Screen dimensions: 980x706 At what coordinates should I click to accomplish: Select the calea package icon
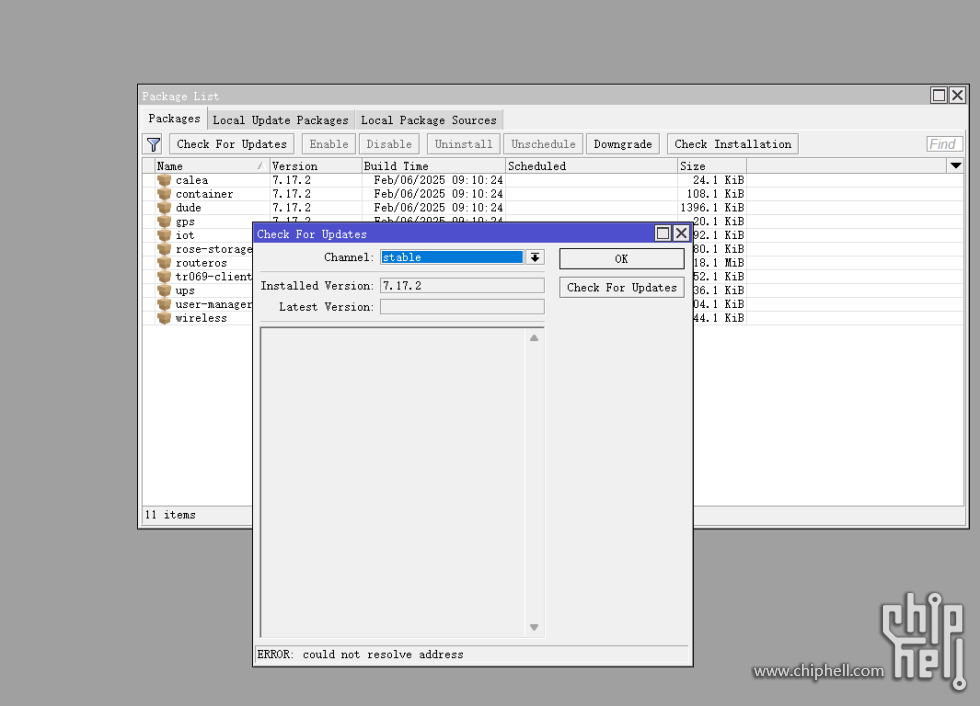coord(164,180)
